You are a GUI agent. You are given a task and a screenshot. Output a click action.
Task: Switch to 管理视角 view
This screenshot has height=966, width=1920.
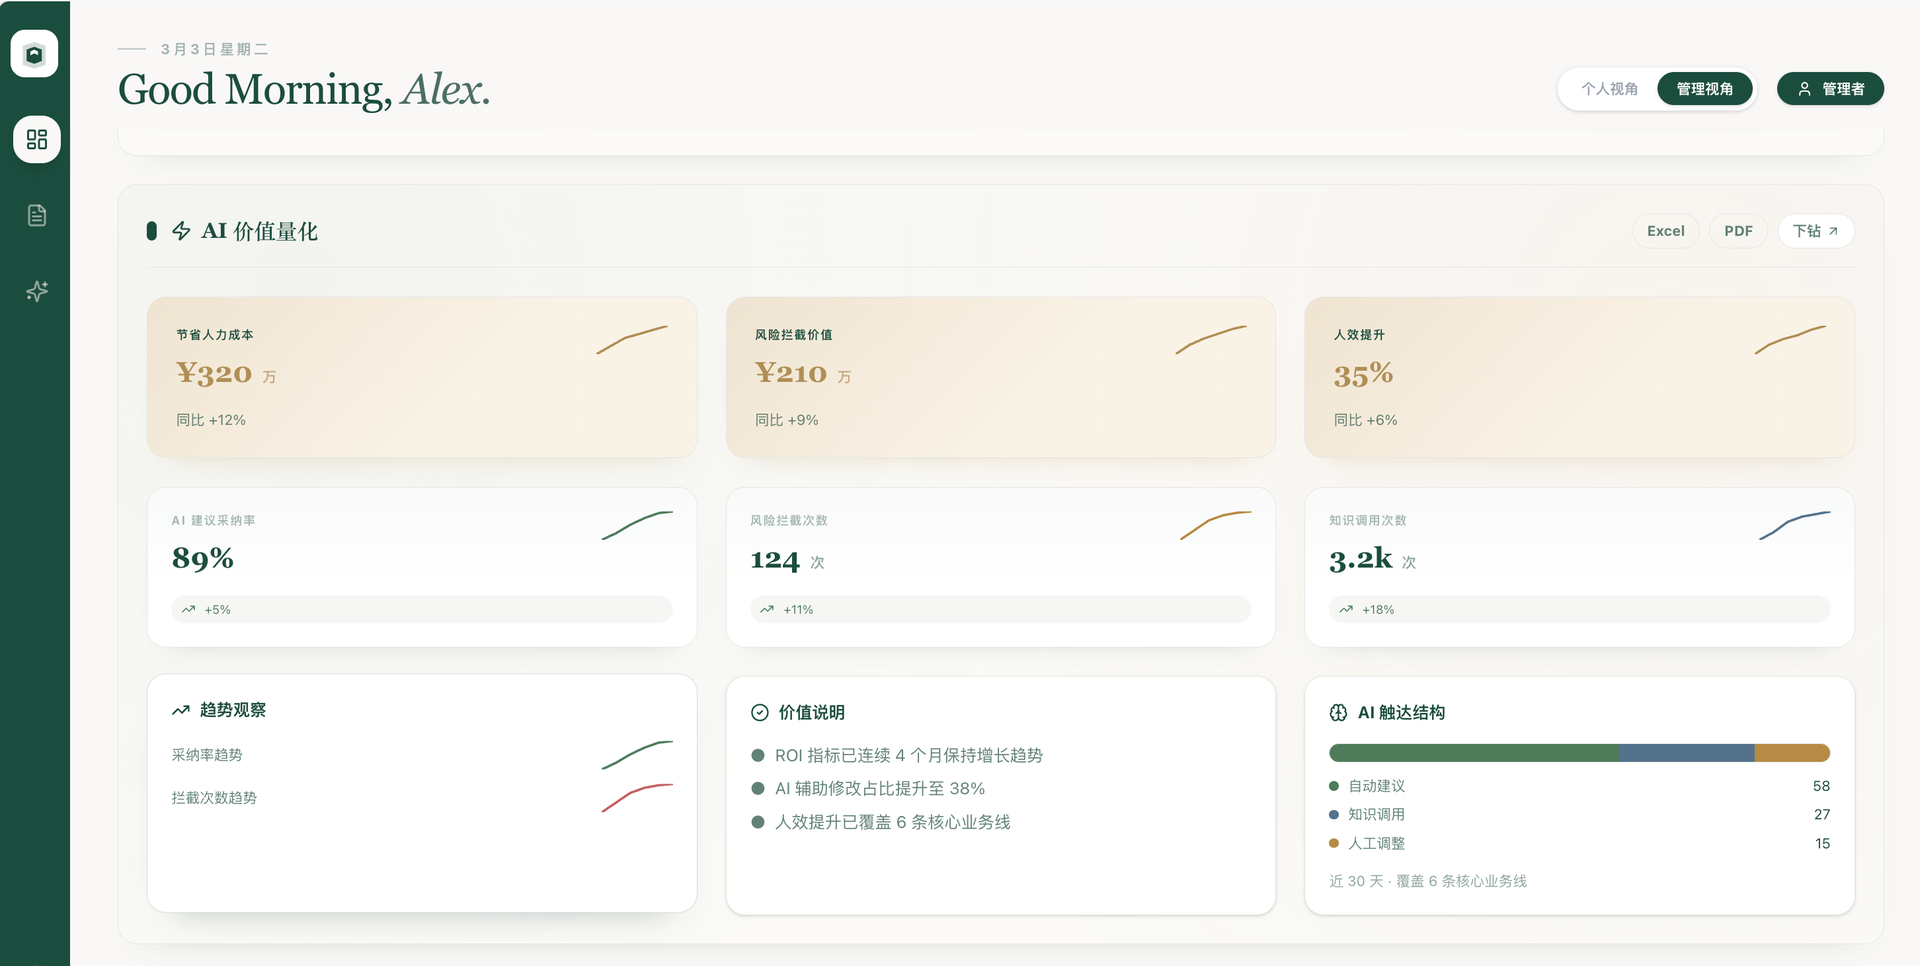click(1705, 89)
